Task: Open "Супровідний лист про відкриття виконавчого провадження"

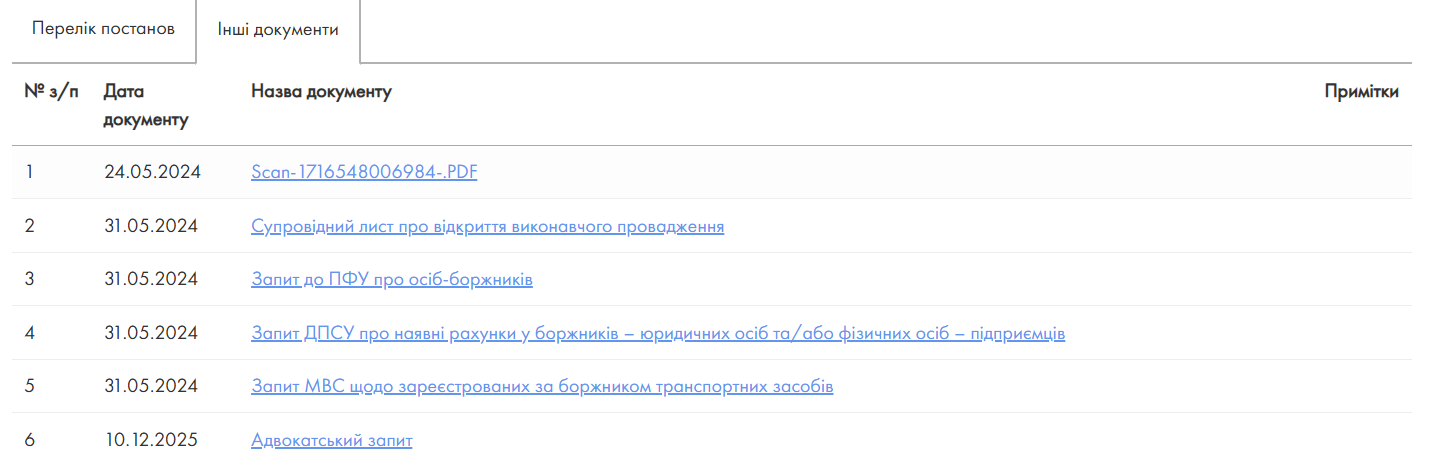Action: 487,226
